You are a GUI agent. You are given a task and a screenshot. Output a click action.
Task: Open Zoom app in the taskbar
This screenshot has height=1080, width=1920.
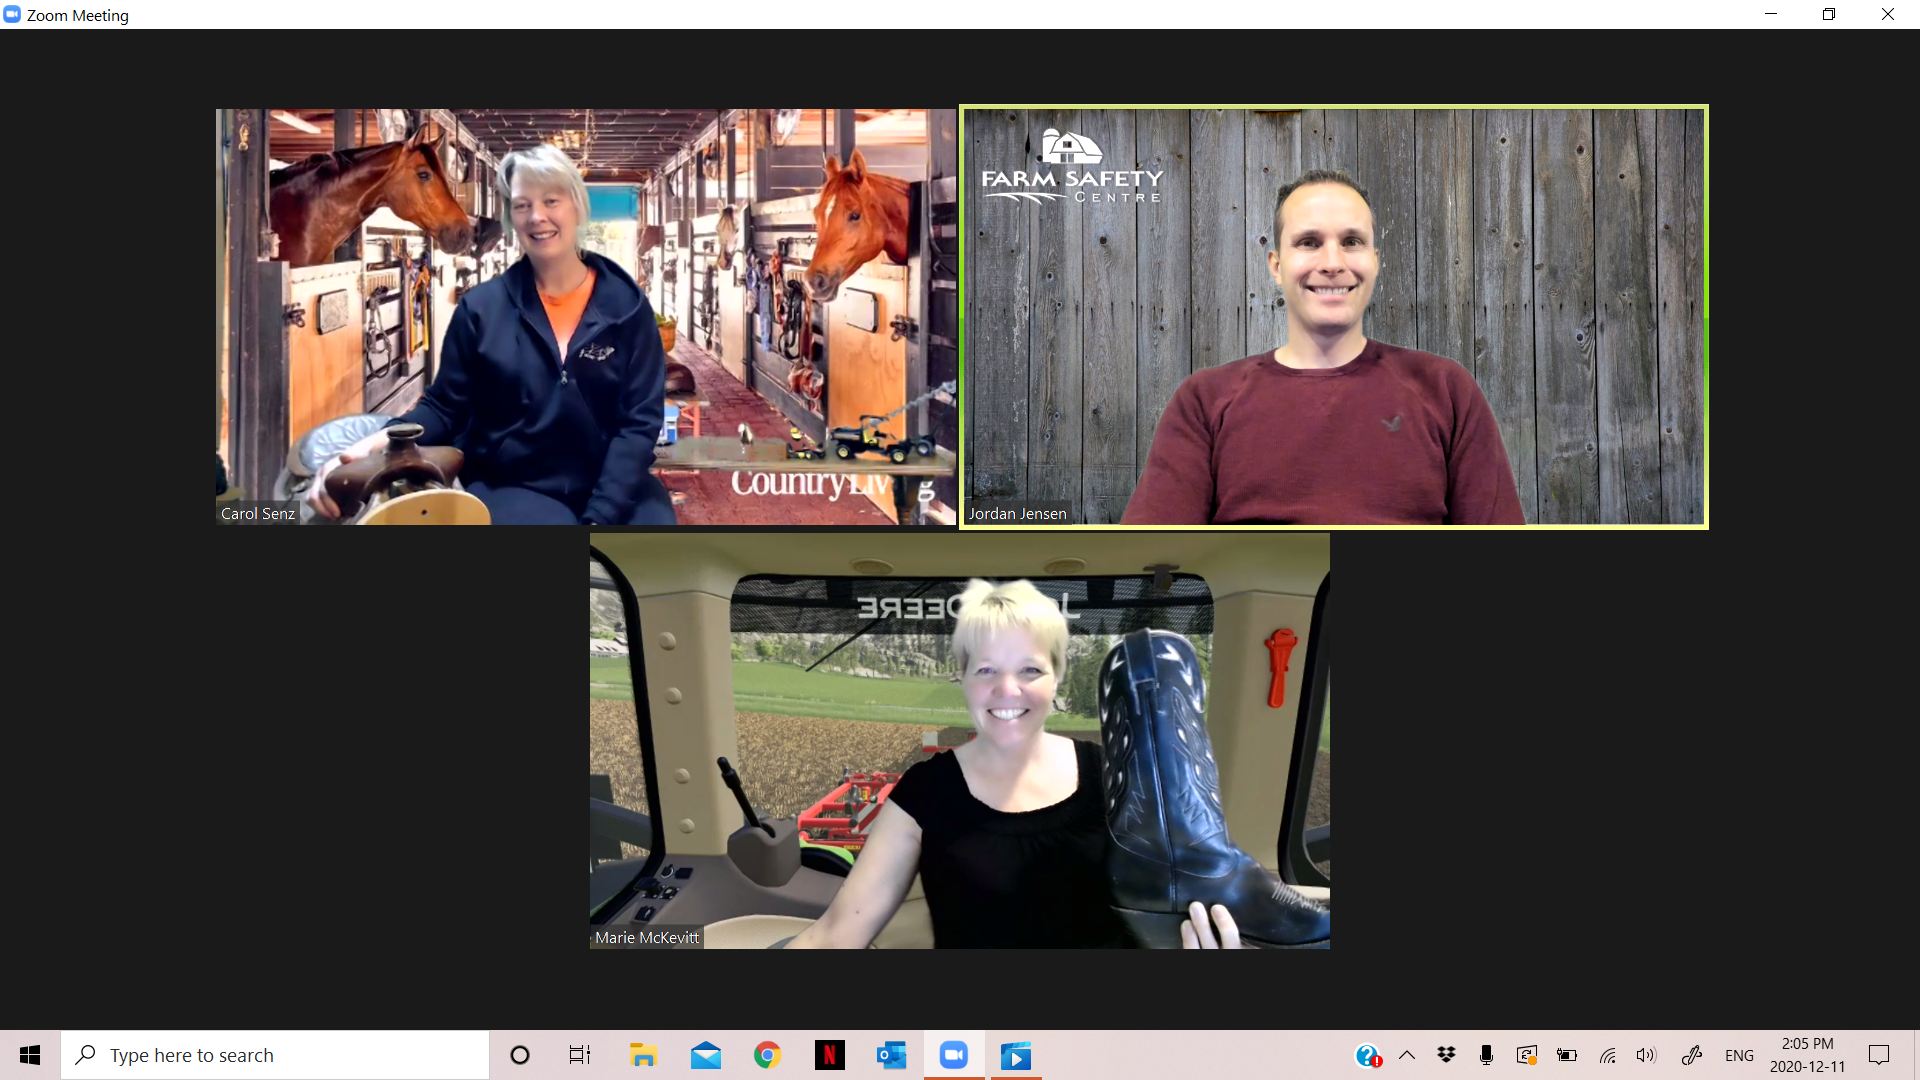pyautogui.click(x=954, y=1055)
